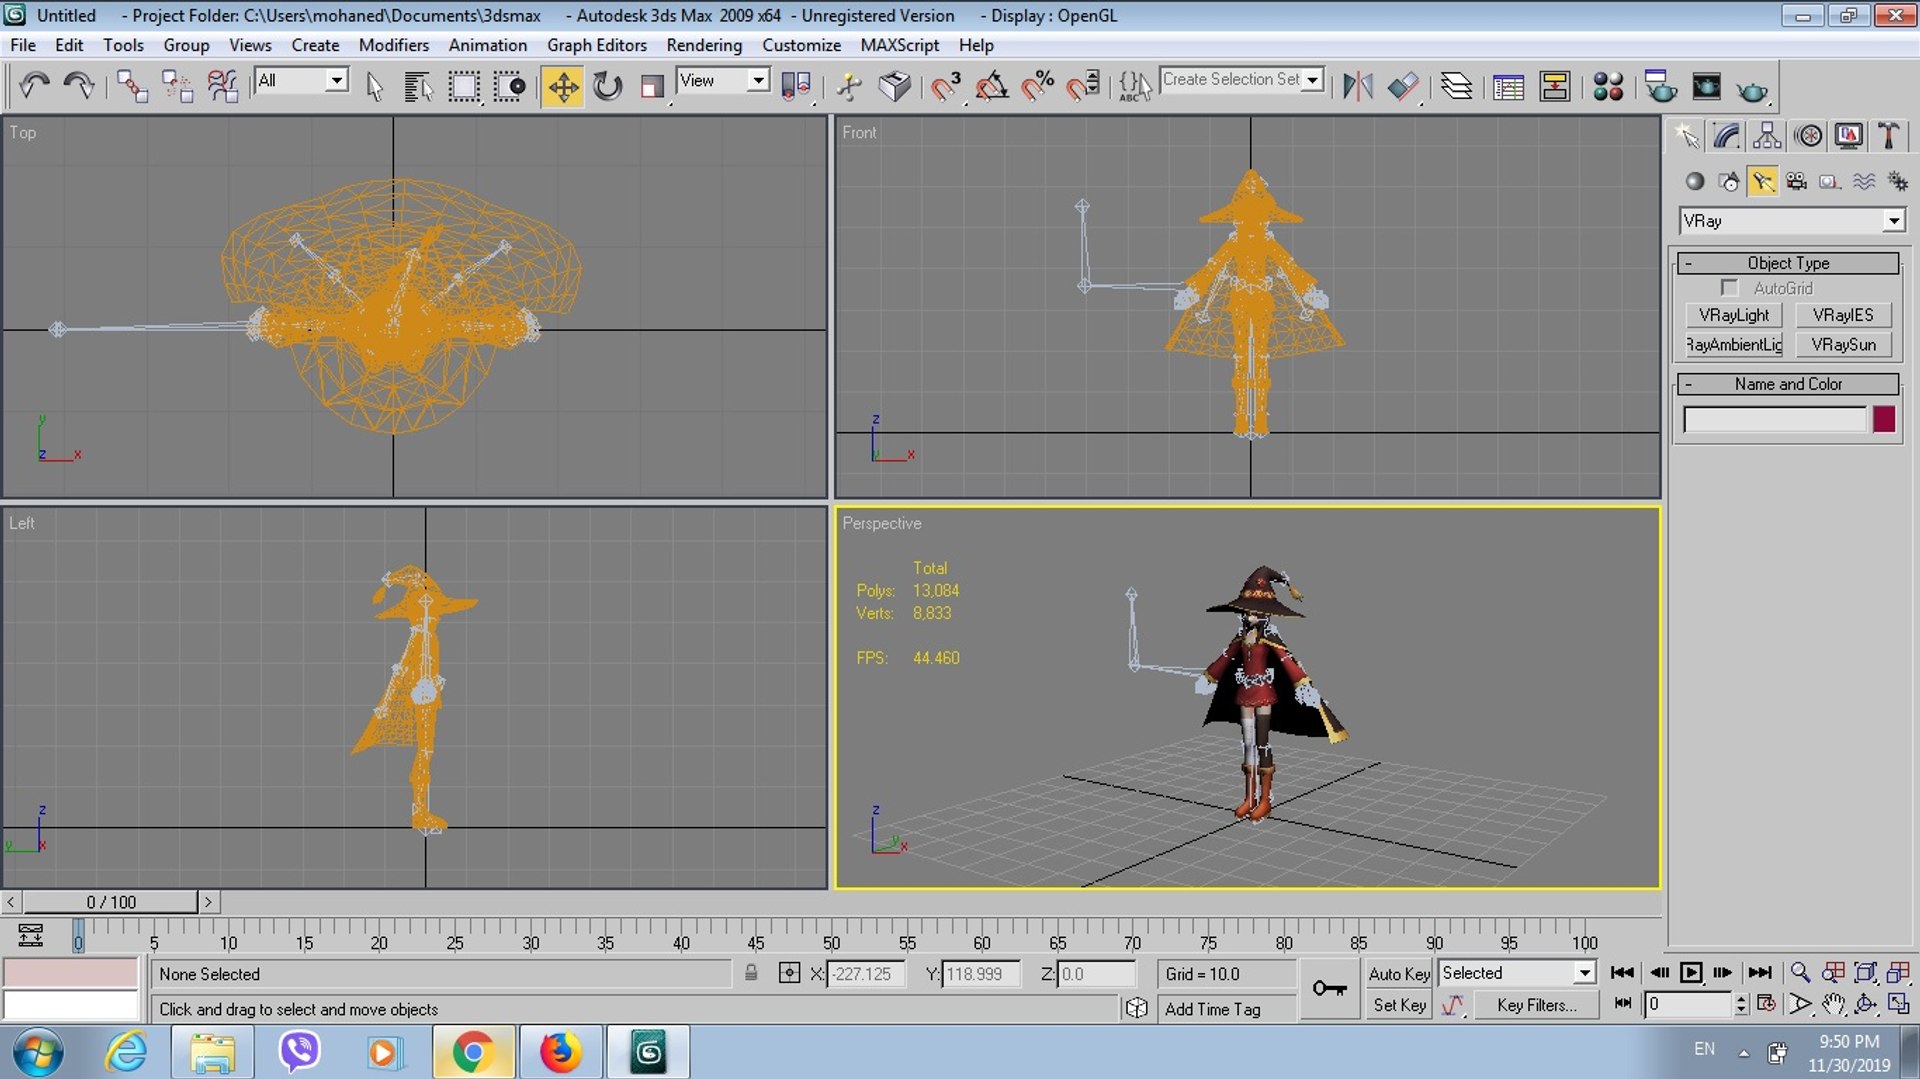The image size is (1920, 1079).
Task: Open the Graph Editors menu
Action: (x=596, y=45)
